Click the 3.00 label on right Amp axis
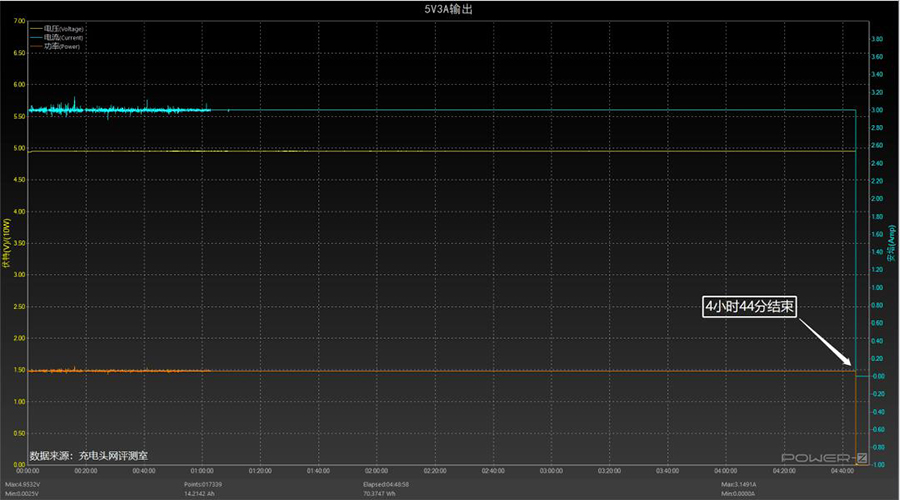The image size is (900, 500). pyautogui.click(x=877, y=110)
